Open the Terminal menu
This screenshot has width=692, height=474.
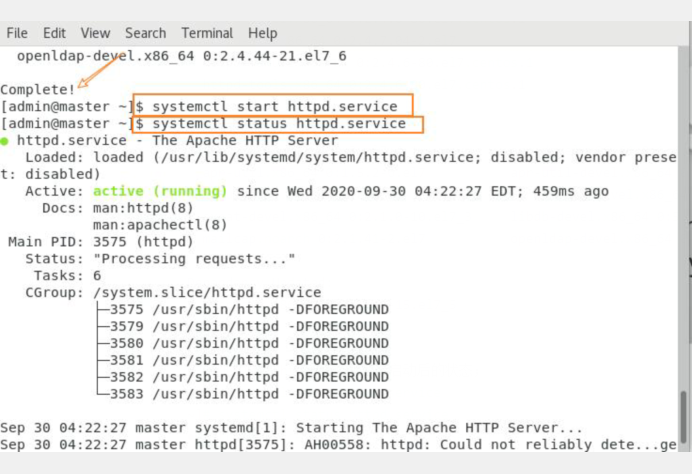click(x=207, y=33)
